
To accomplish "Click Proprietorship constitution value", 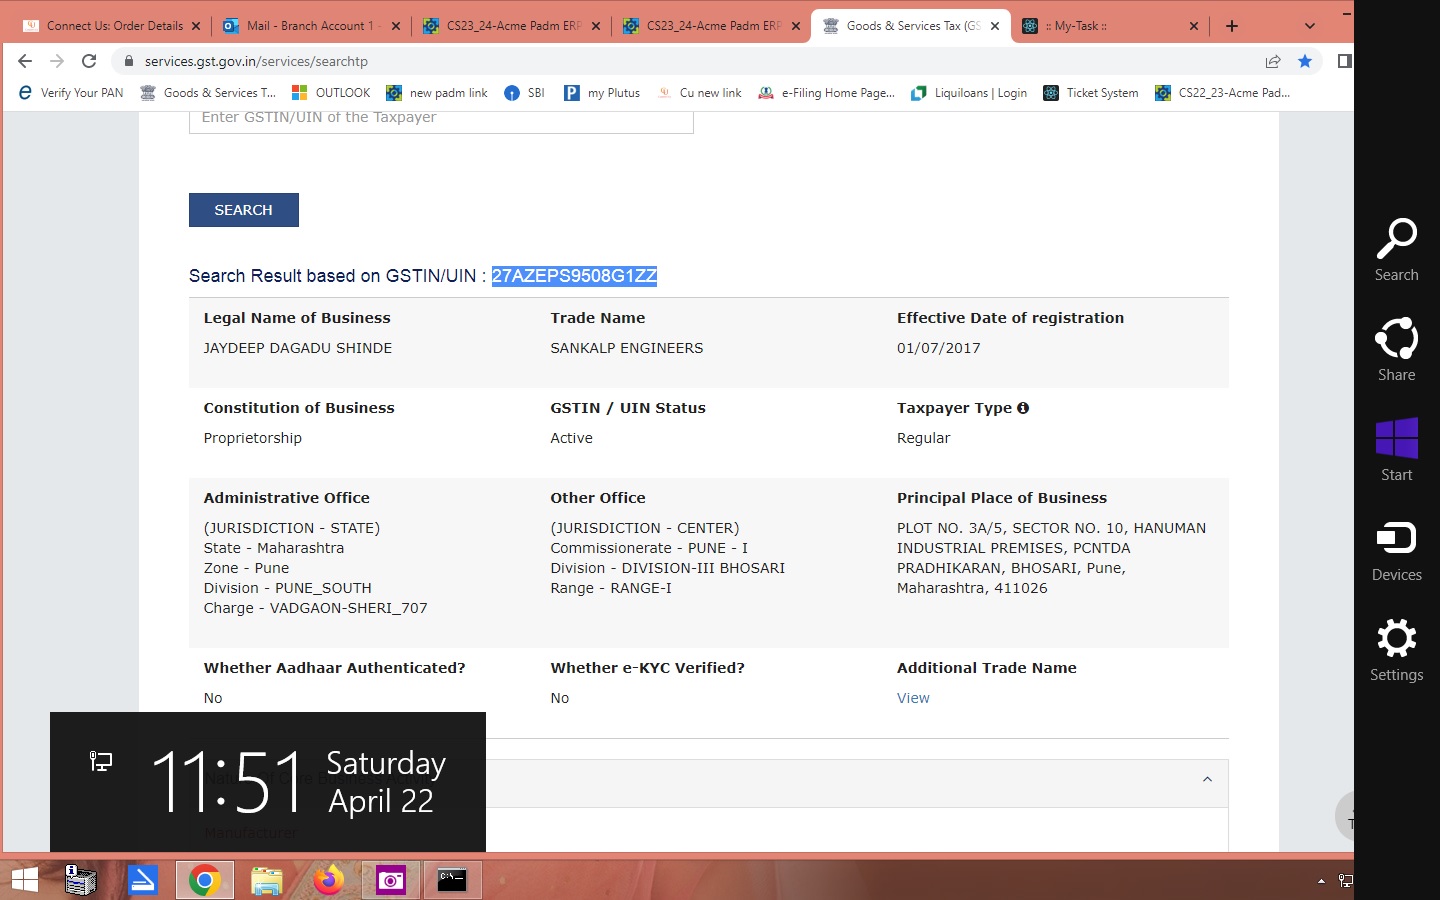I will pyautogui.click(x=253, y=438).
